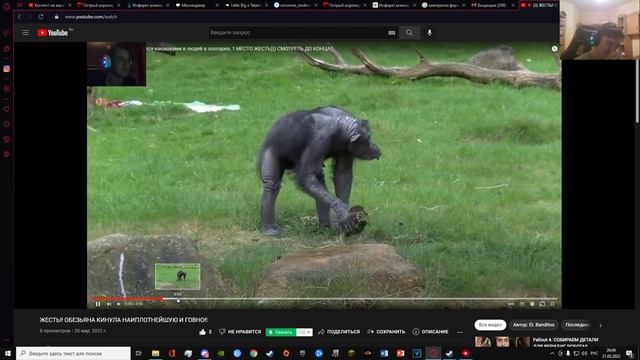Switch to the Мессенджер browser tab

[193, 5]
